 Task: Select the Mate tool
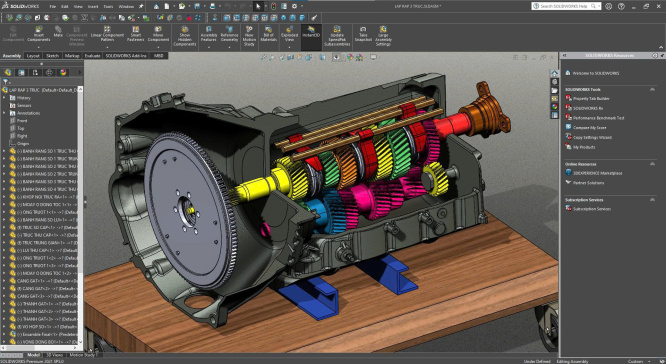tap(58, 32)
